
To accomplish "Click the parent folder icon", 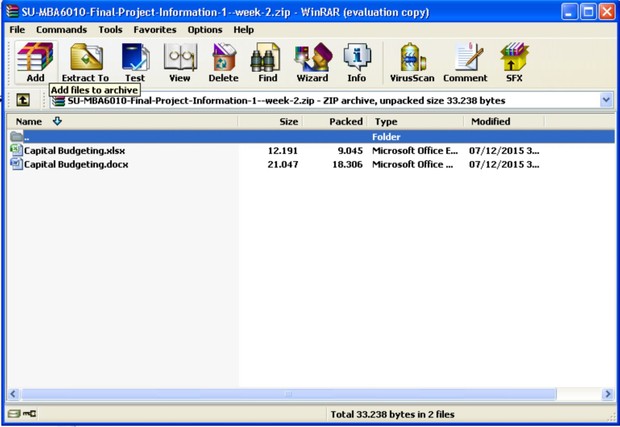I will click(16, 137).
